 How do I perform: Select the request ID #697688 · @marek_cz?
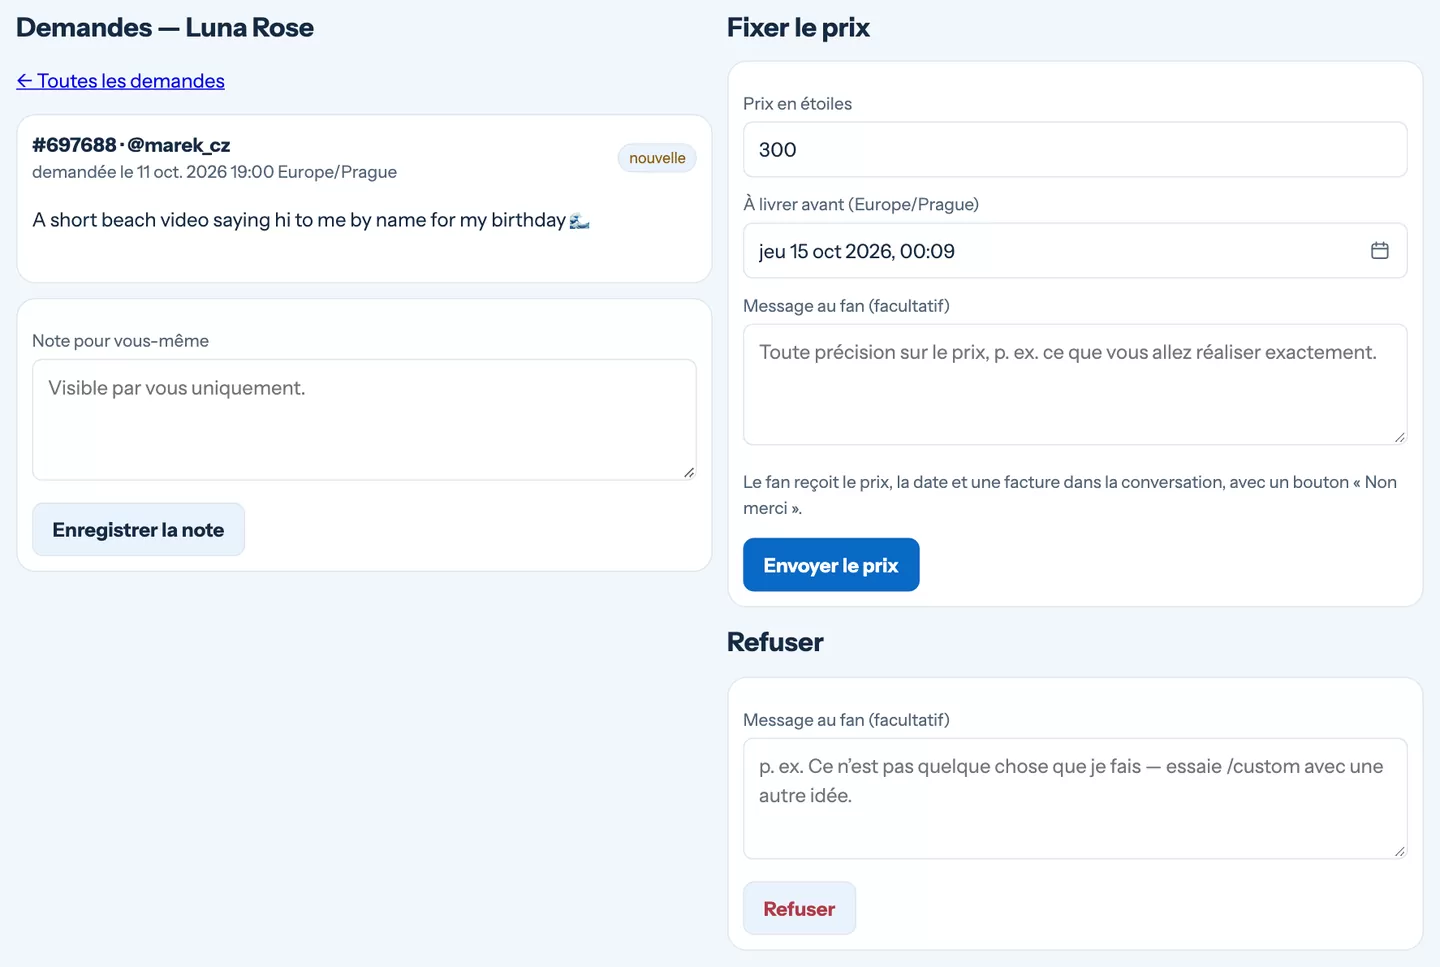click(x=131, y=145)
